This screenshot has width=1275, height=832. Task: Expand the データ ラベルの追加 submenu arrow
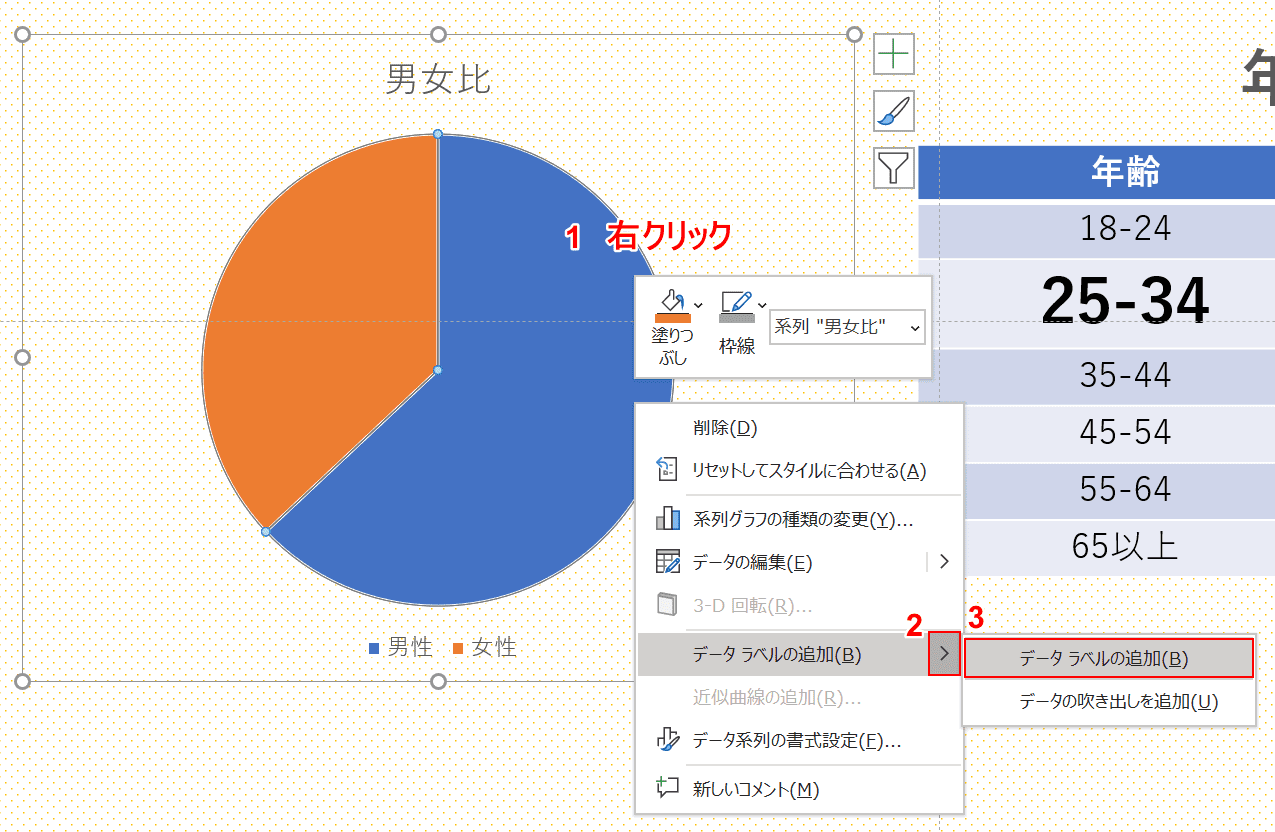pyautogui.click(x=944, y=654)
